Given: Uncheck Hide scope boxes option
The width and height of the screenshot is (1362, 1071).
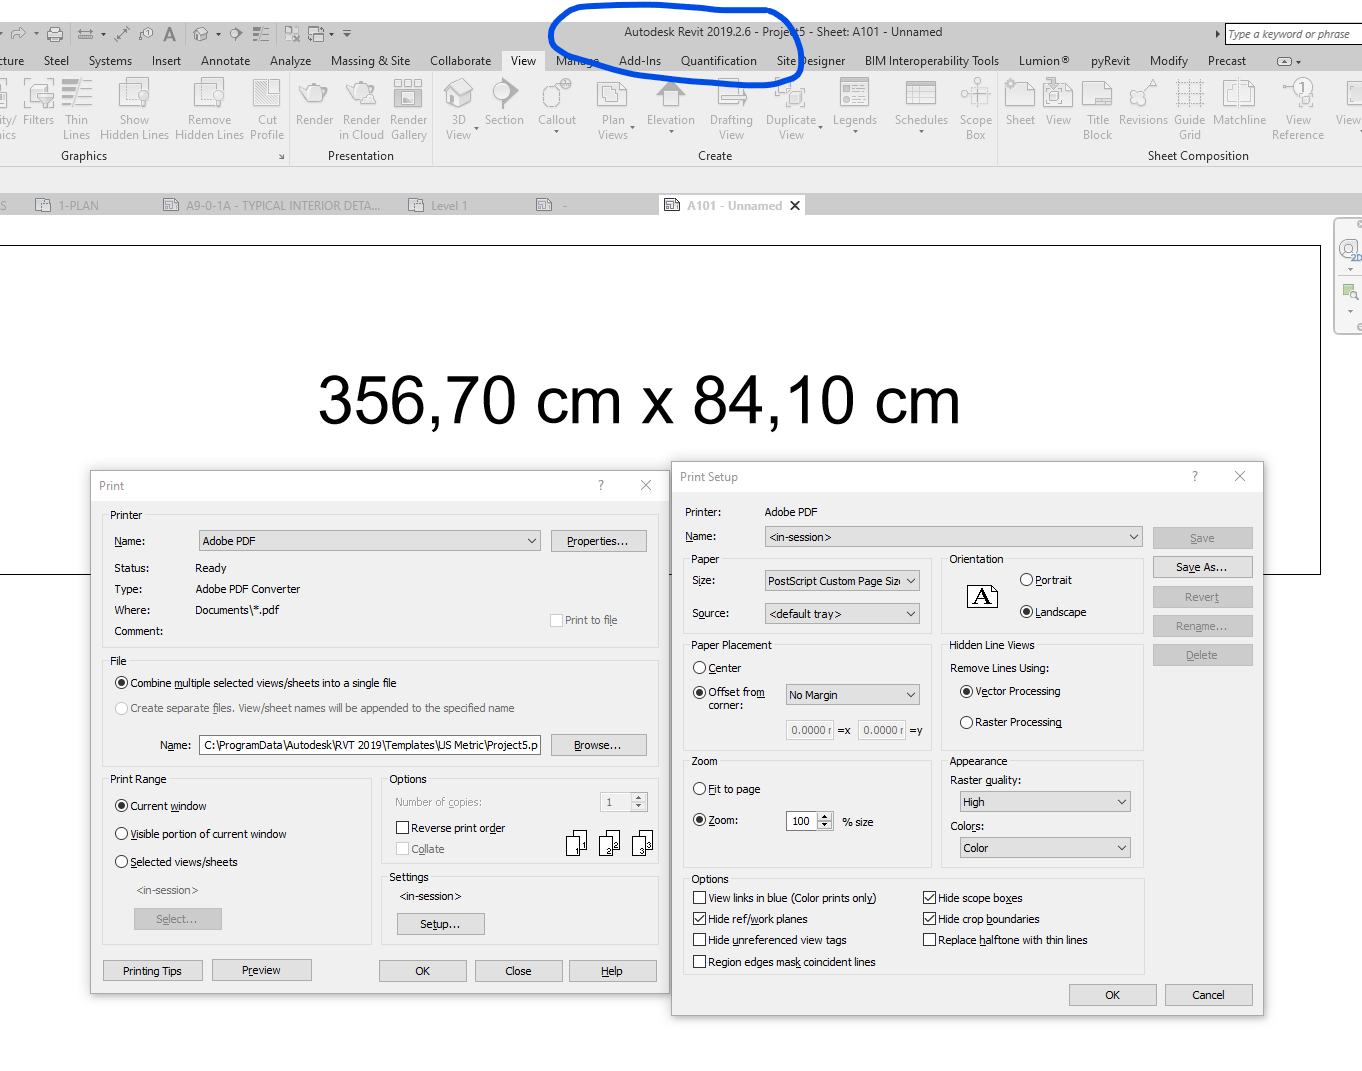Looking at the screenshot, I should 930,897.
